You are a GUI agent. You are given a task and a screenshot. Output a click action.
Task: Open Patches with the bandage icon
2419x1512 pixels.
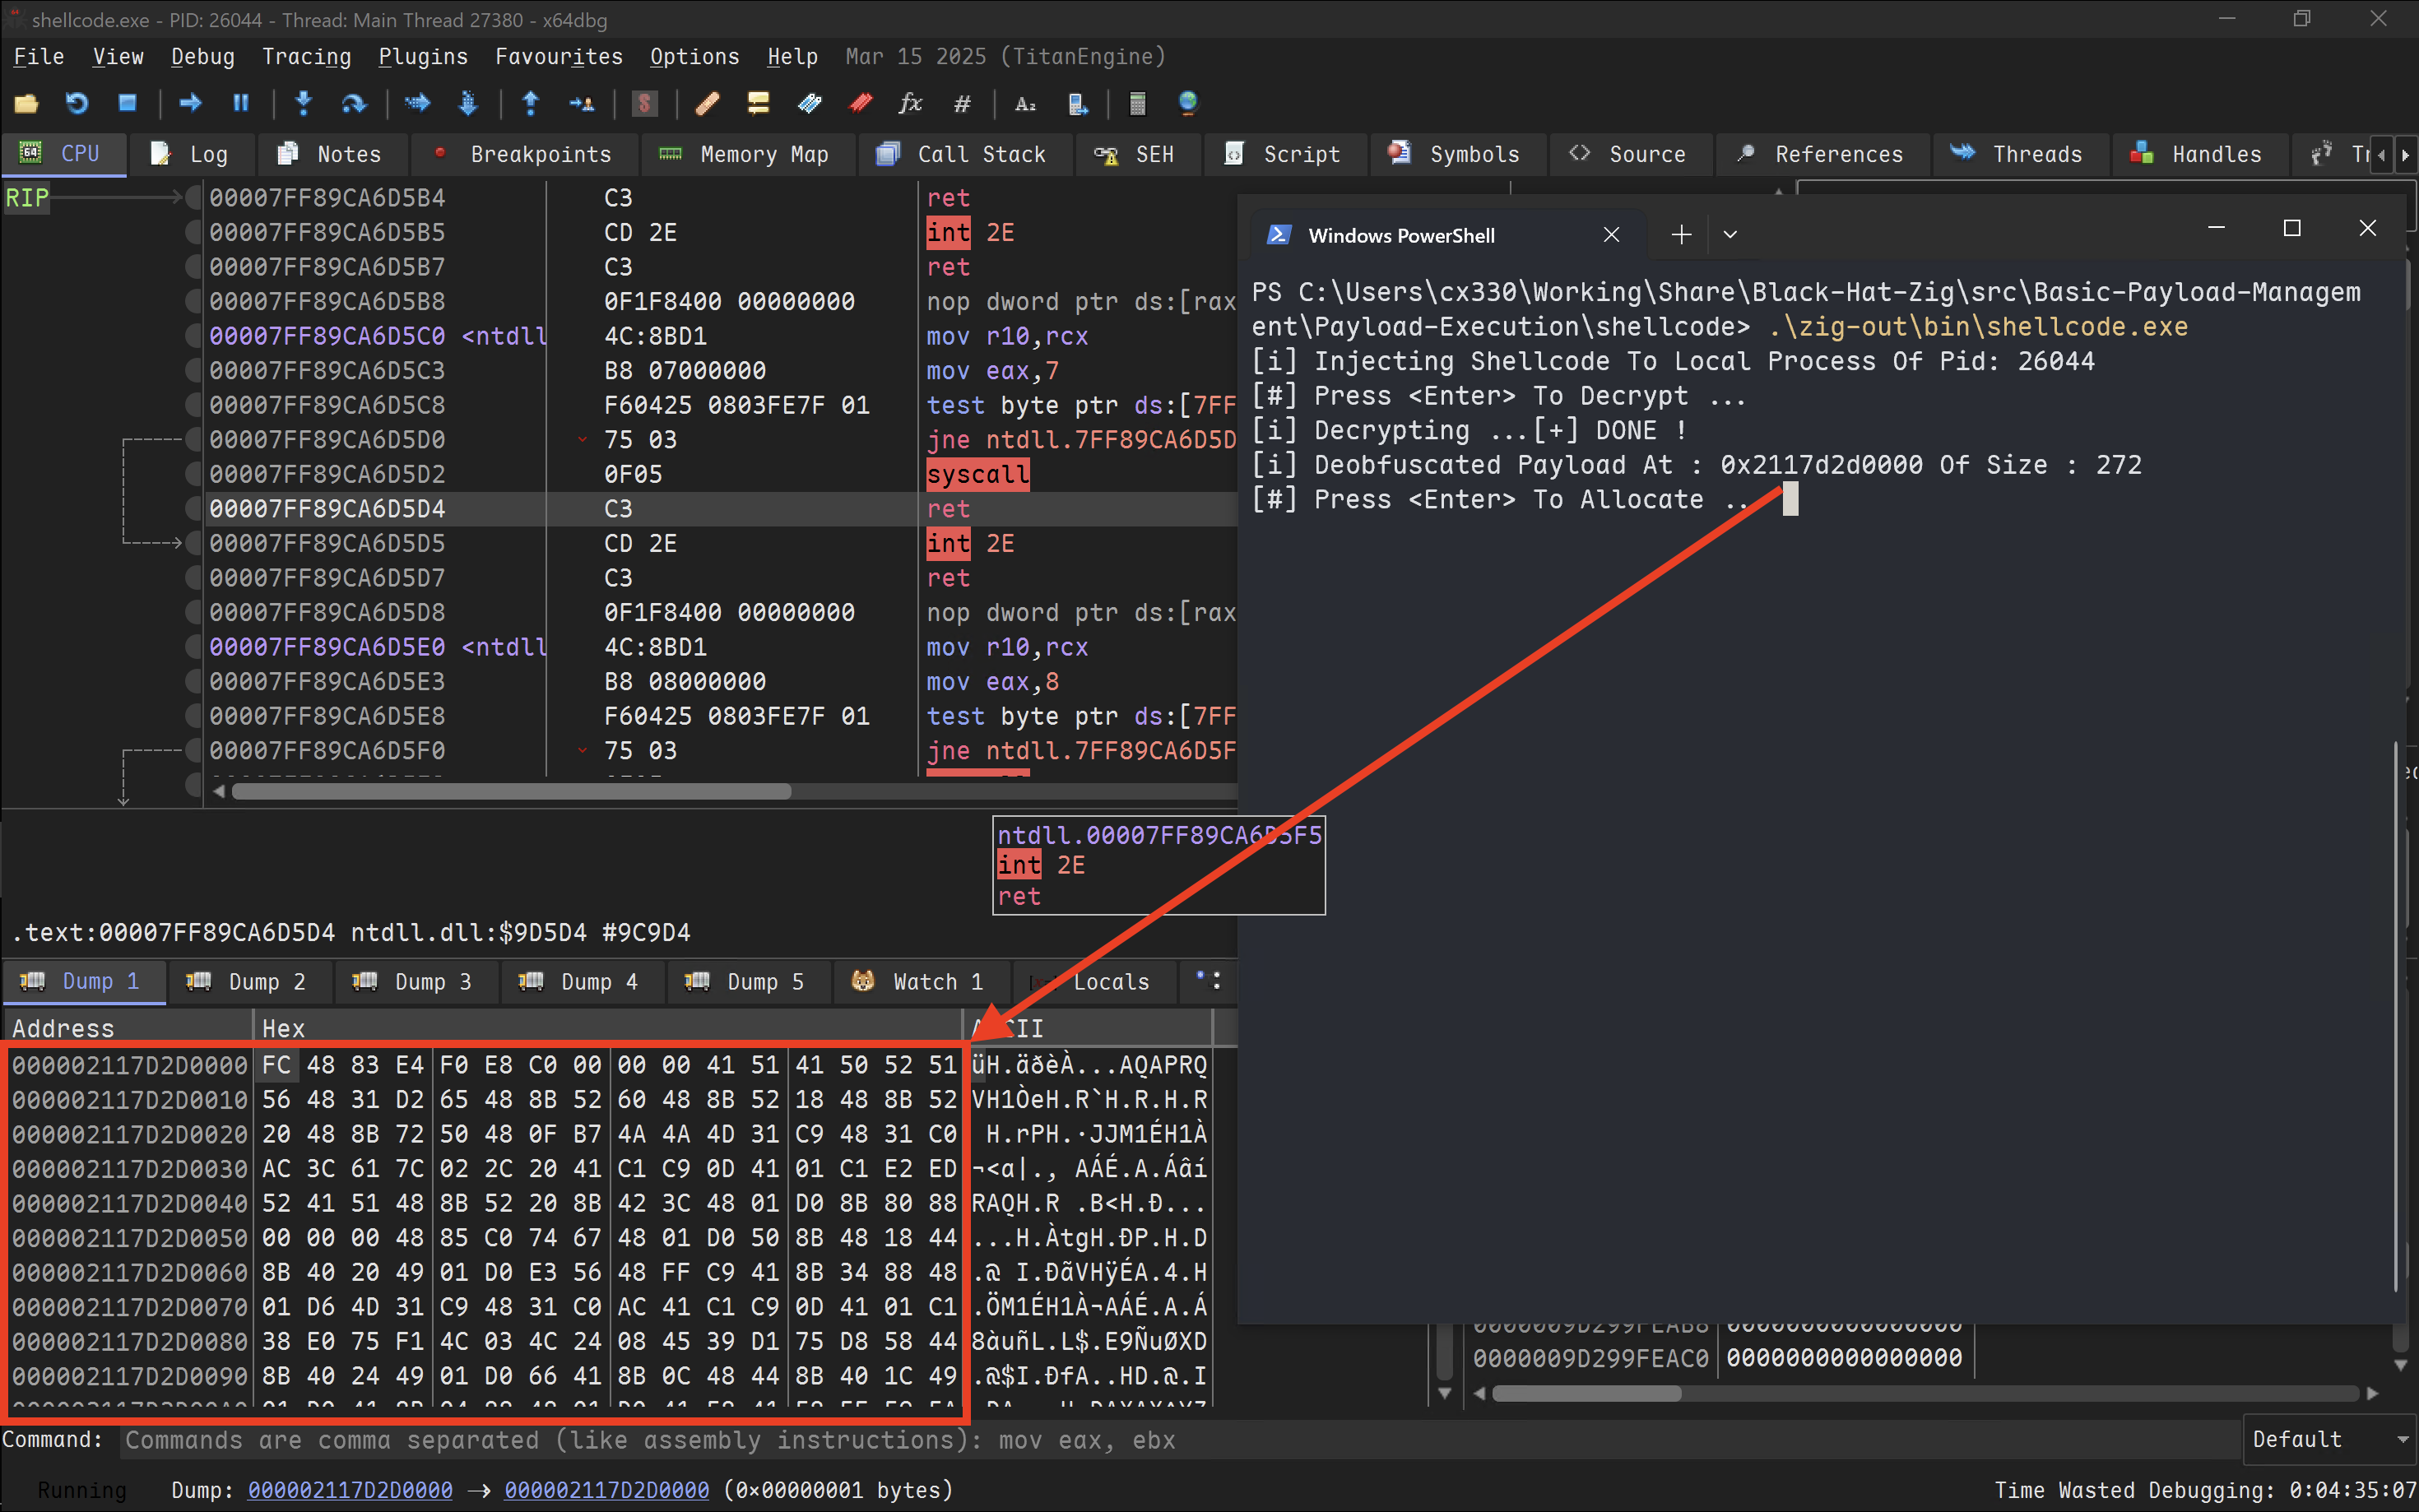(x=708, y=103)
